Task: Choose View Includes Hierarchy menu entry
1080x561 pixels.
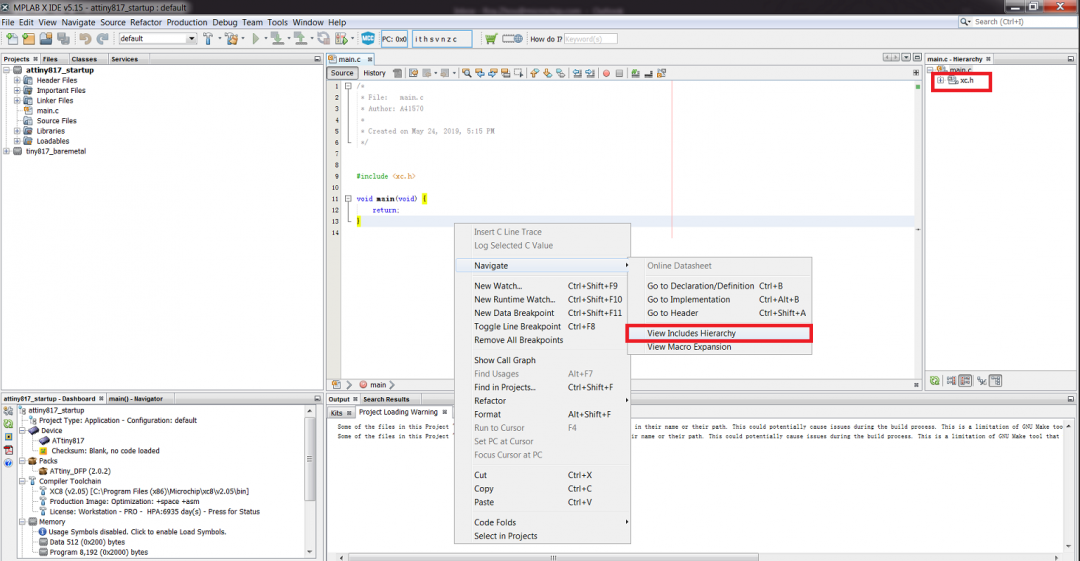Action: 719,334
